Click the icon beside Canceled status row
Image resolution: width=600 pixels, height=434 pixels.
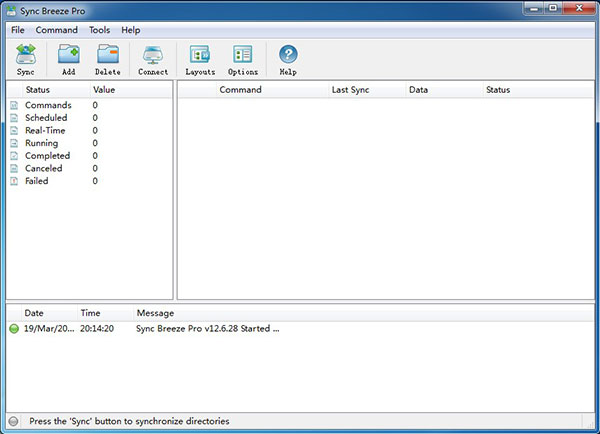pos(14,168)
